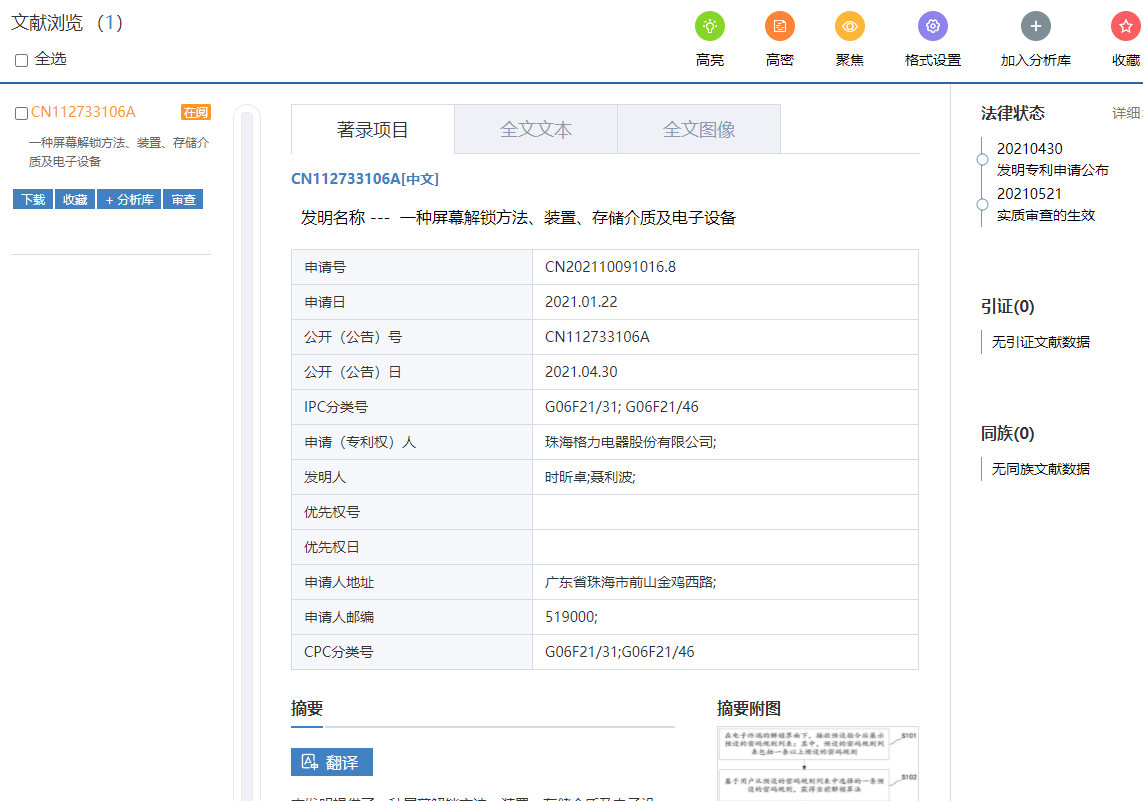Open the CN112733106A[中文] document link
Viewport: 1143px width, 801px height.
(x=365, y=179)
